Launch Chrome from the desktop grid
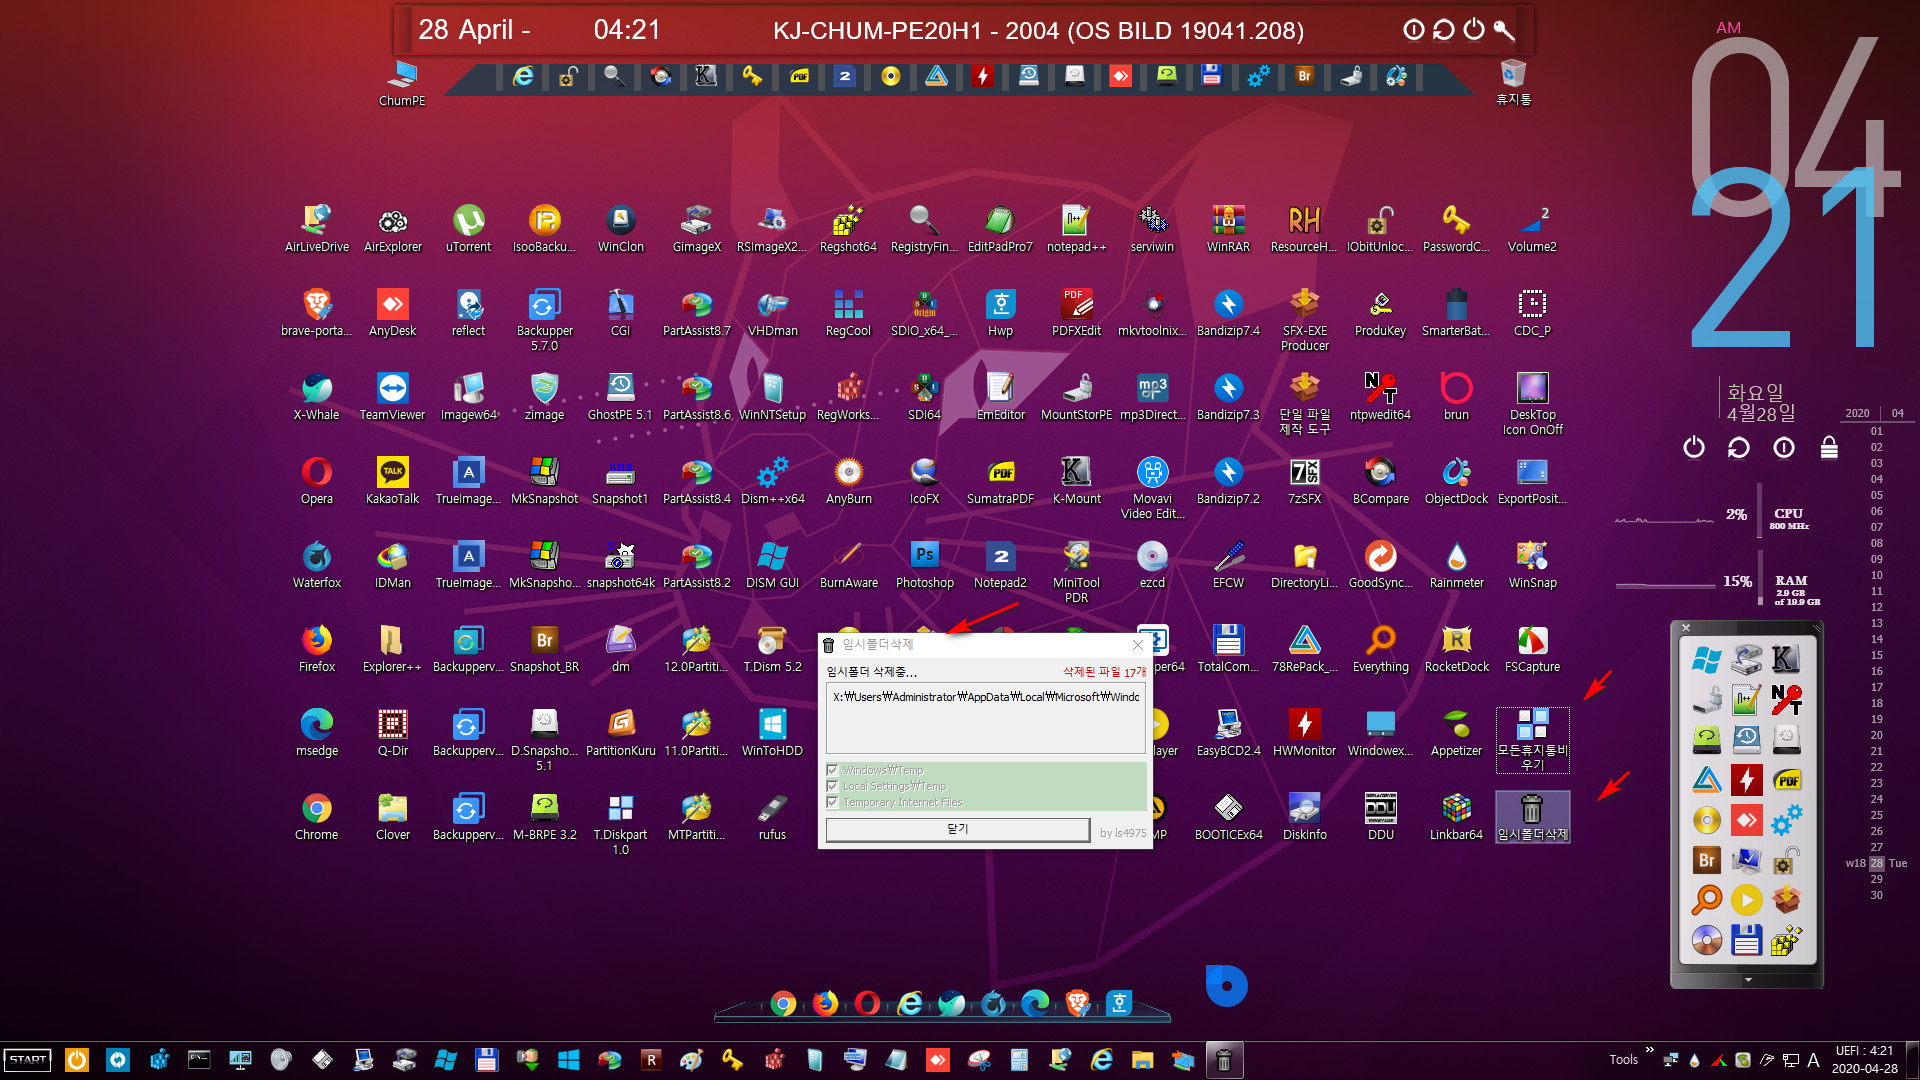Viewport: 1920px width, 1080px height. pyautogui.click(x=316, y=817)
